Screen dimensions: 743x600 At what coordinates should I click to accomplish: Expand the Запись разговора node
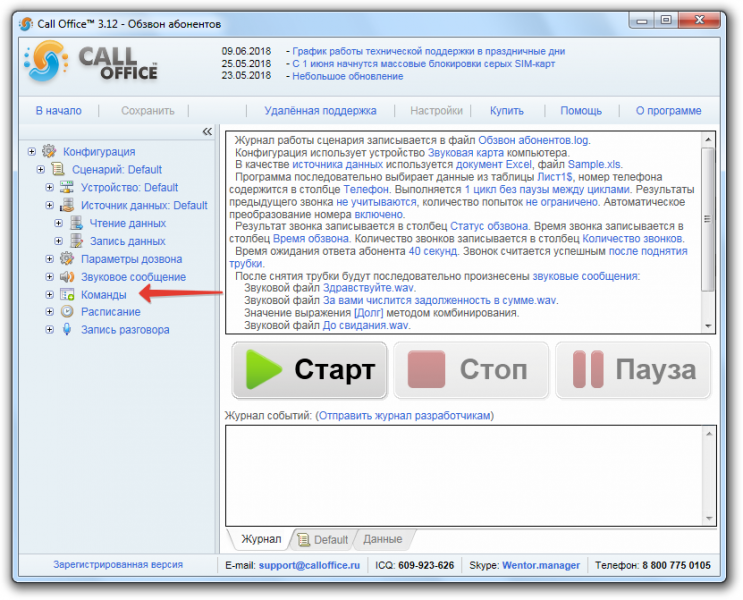49,329
